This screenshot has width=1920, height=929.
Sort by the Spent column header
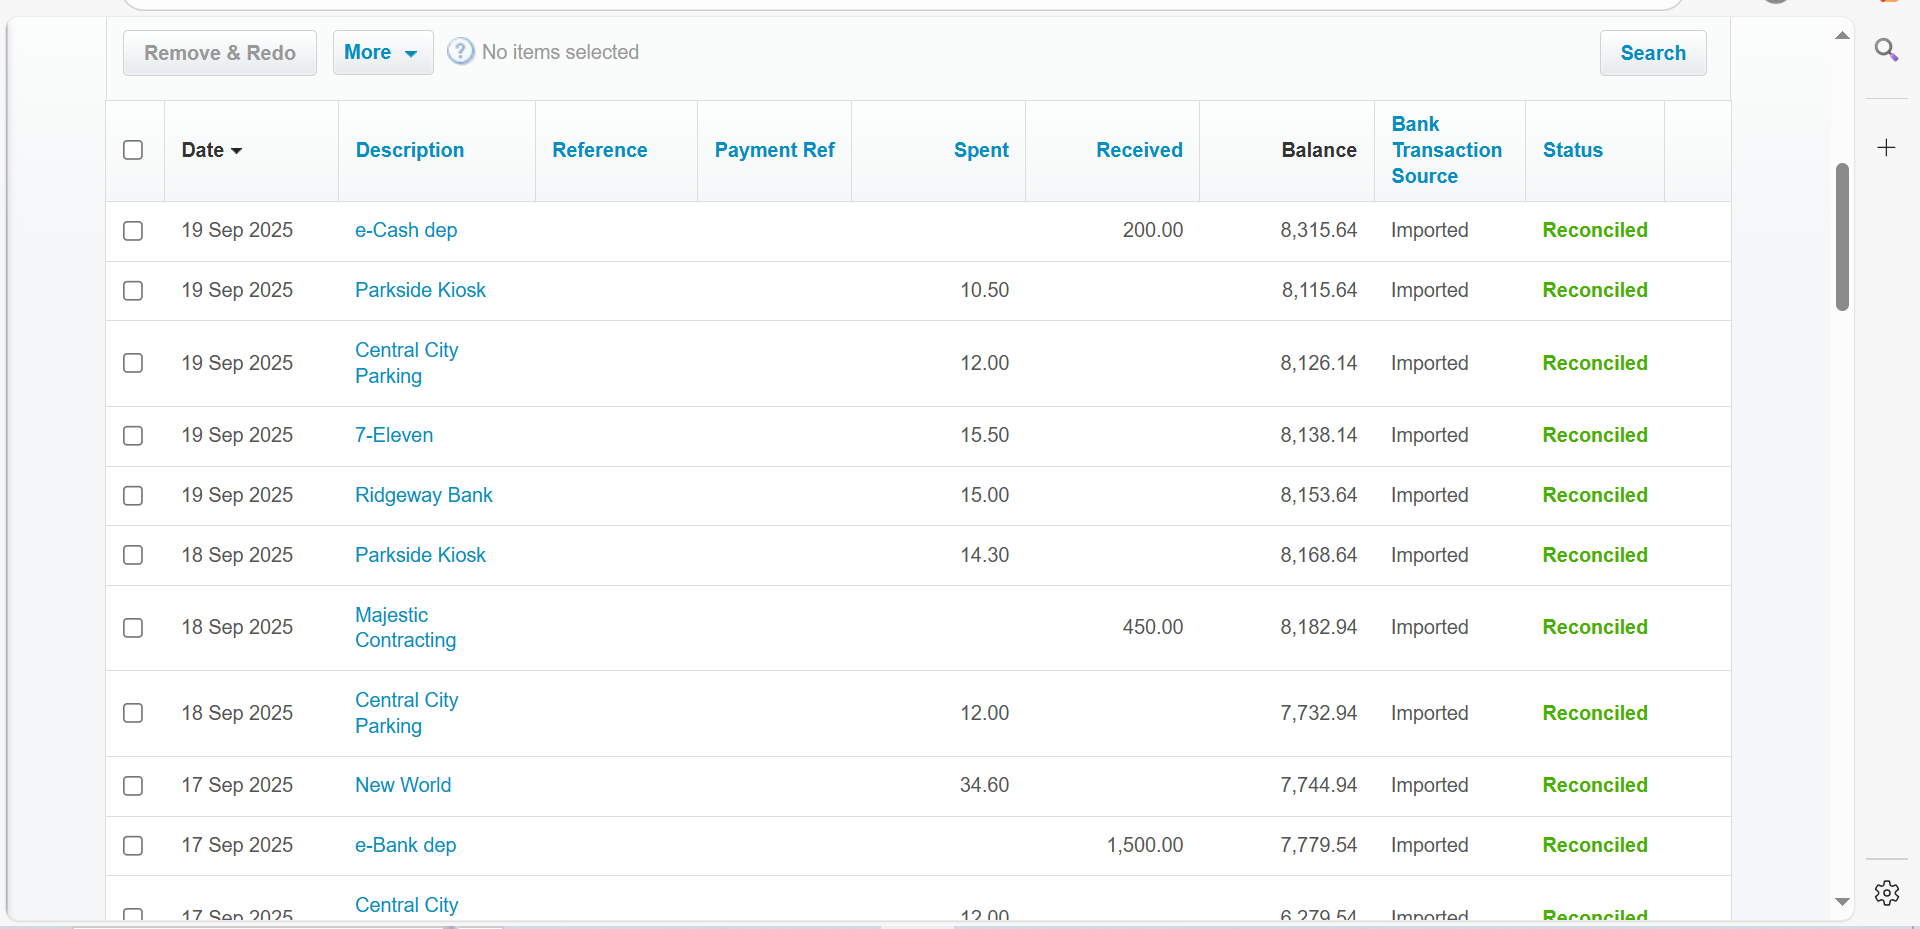coord(980,150)
